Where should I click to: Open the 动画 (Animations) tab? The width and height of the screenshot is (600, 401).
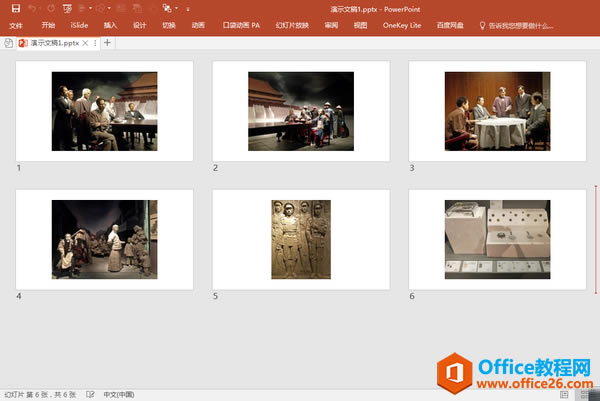click(x=198, y=25)
